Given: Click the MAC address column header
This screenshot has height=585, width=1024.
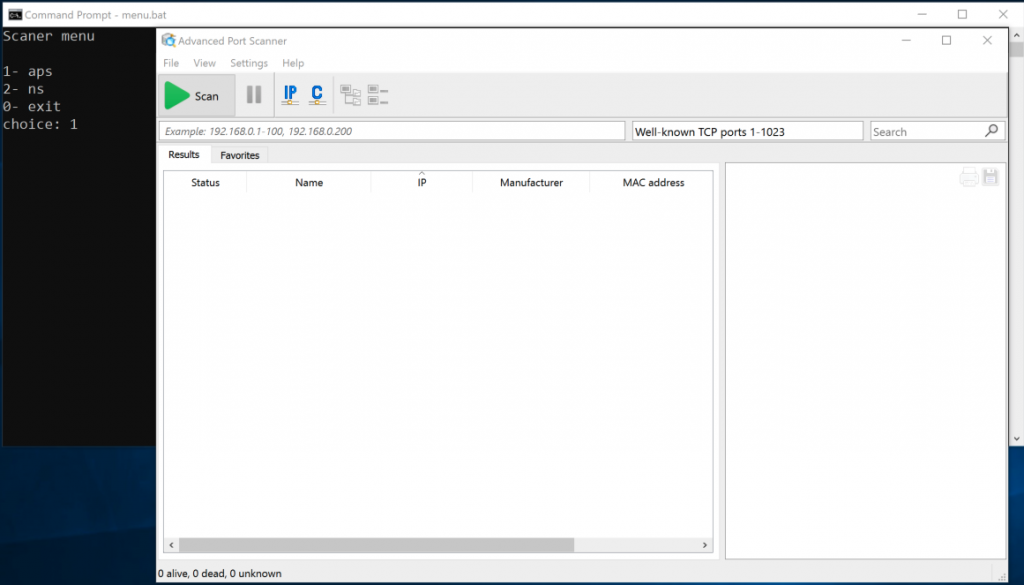Looking at the screenshot, I should 653,183.
